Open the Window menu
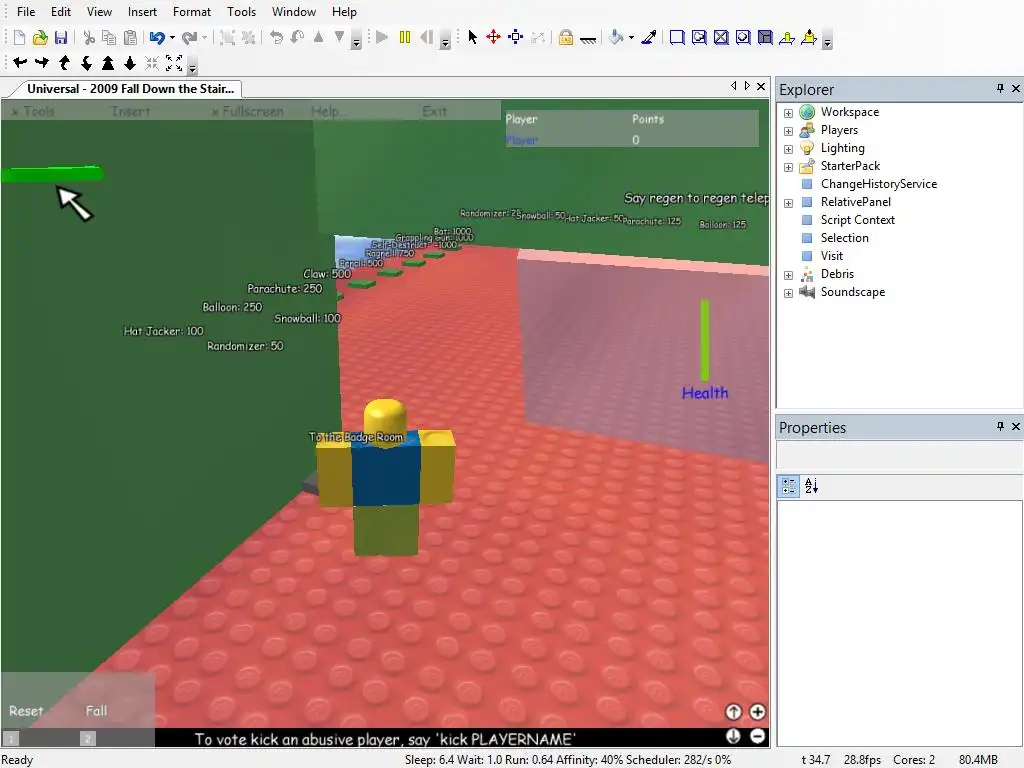 tap(294, 12)
